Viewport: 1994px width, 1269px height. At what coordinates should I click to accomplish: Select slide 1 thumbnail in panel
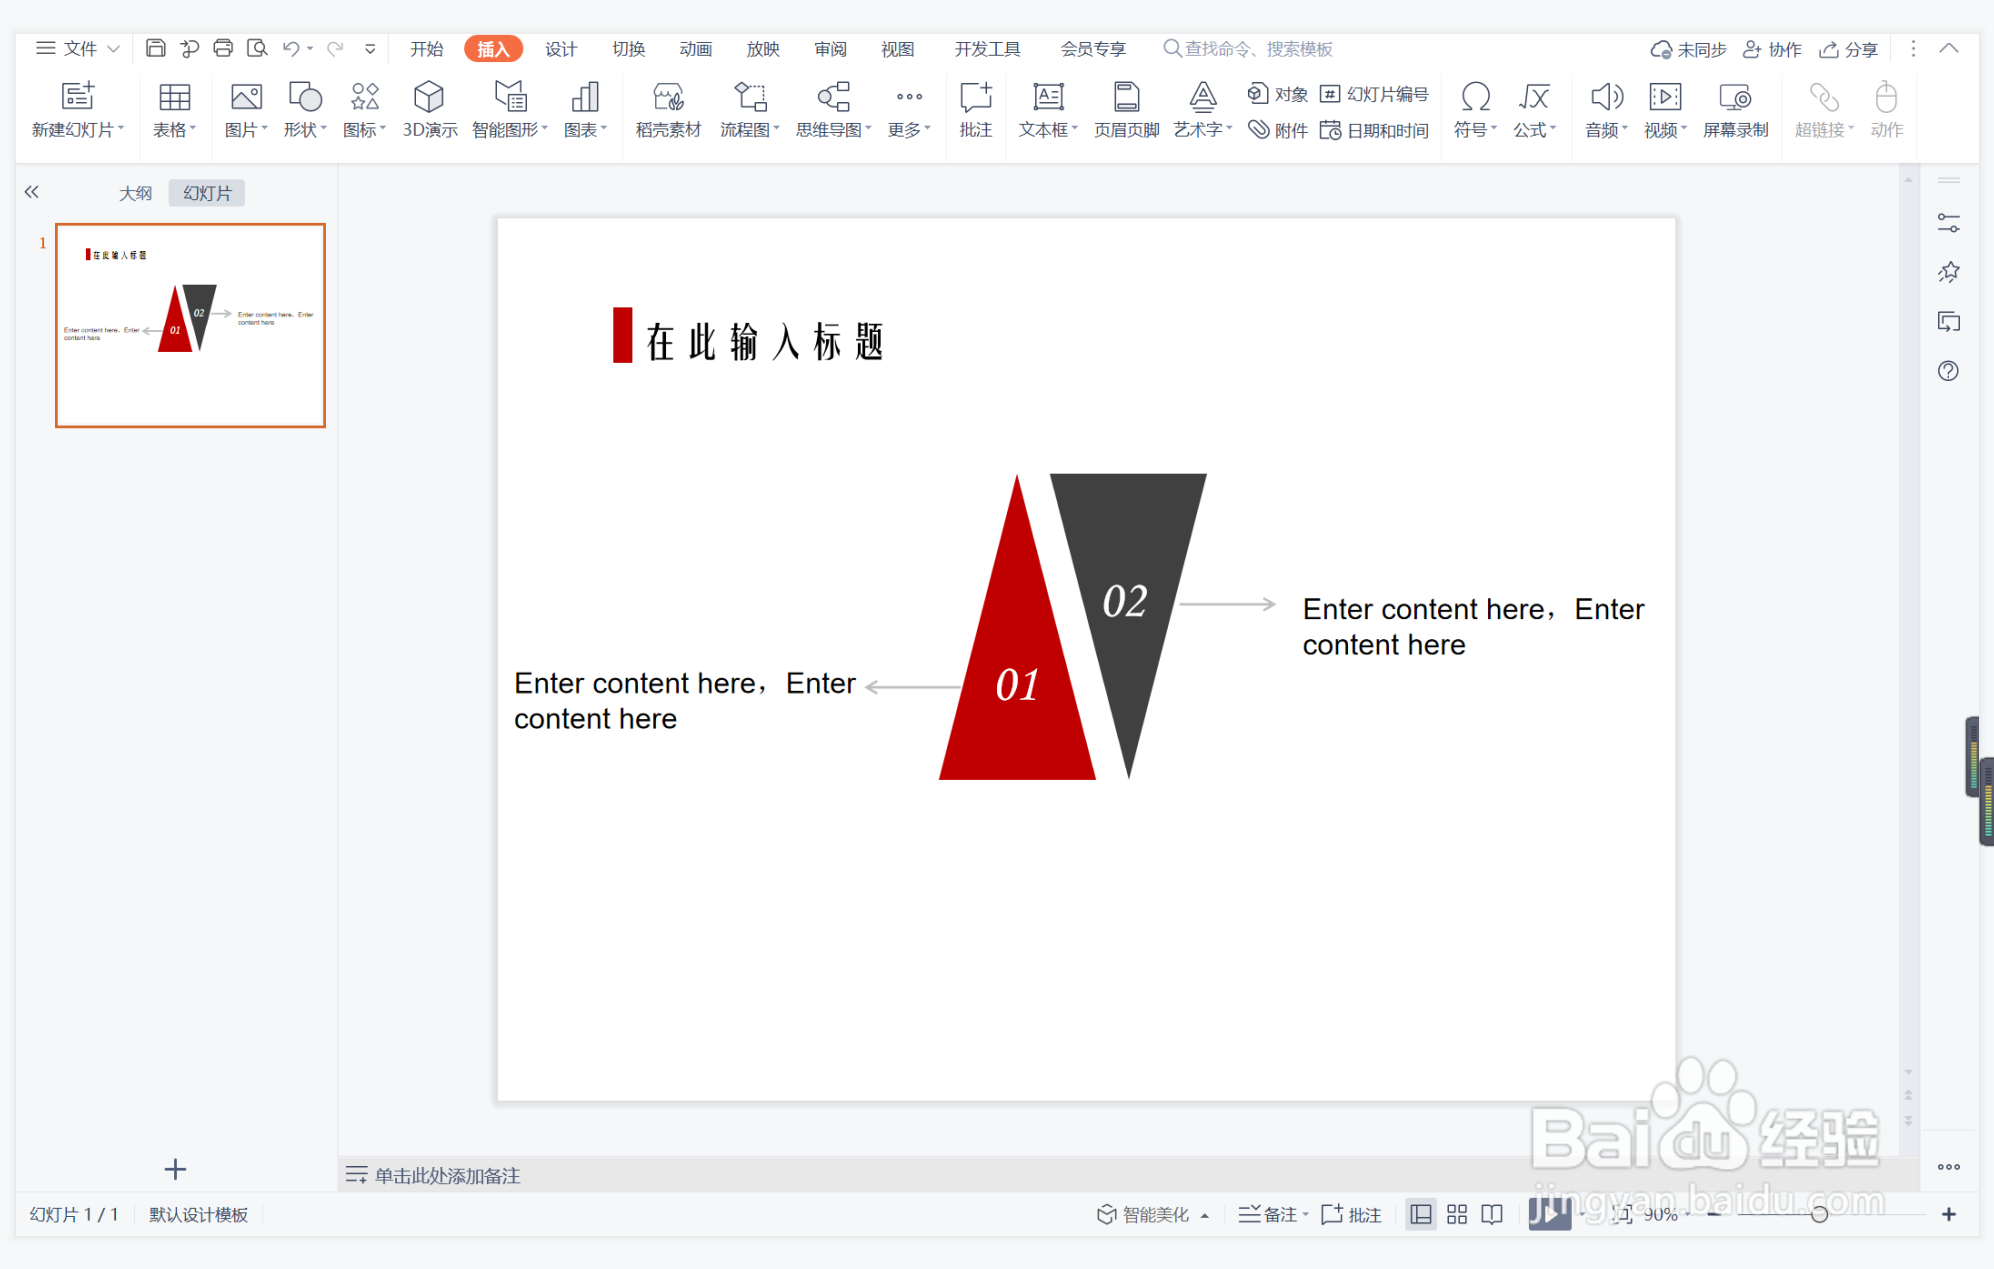tap(190, 325)
